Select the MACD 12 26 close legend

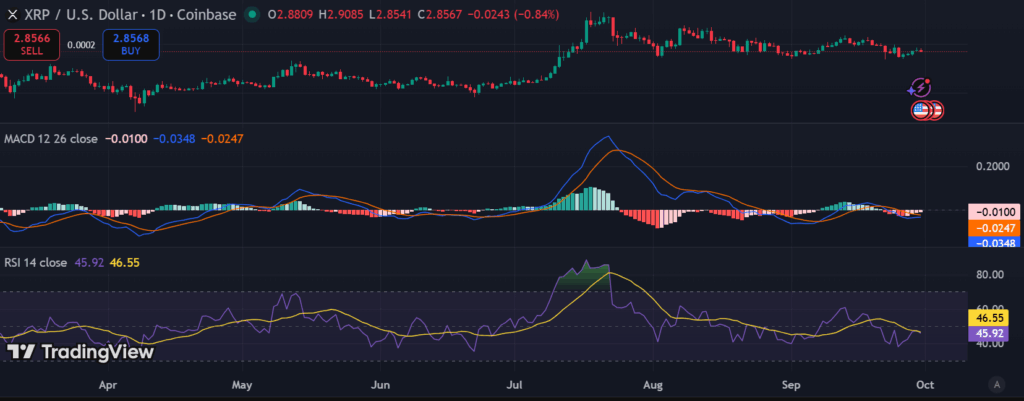click(x=48, y=139)
